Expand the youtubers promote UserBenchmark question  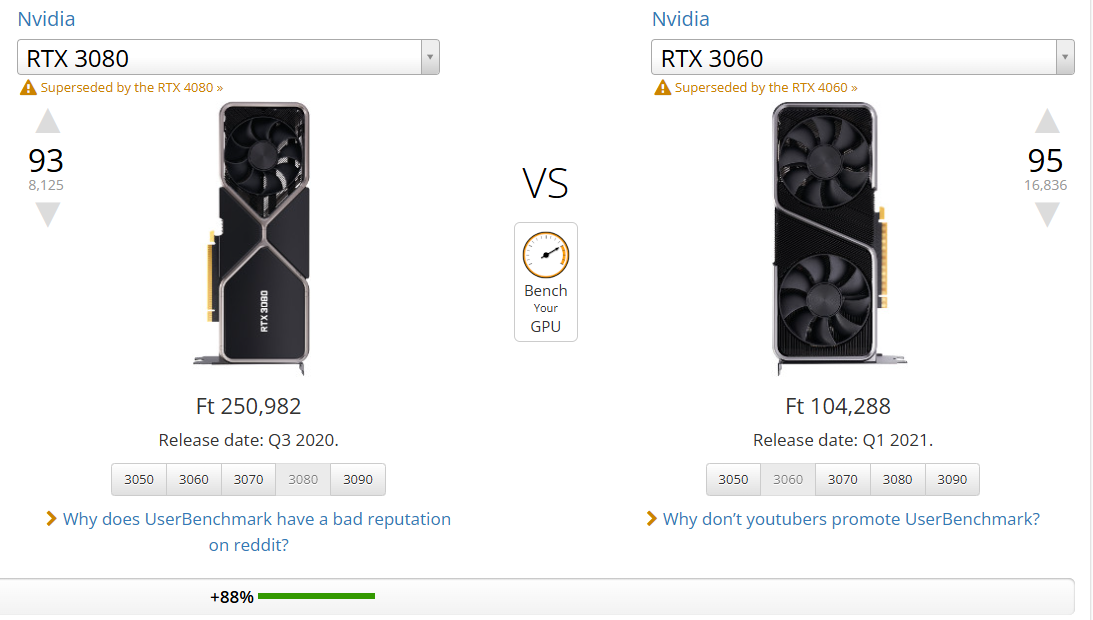coord(851,519)
